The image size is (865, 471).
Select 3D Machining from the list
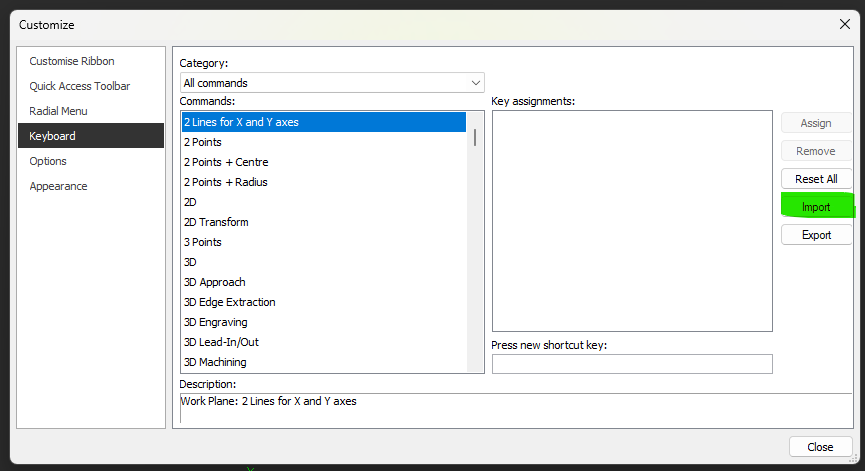click(215, 362)
